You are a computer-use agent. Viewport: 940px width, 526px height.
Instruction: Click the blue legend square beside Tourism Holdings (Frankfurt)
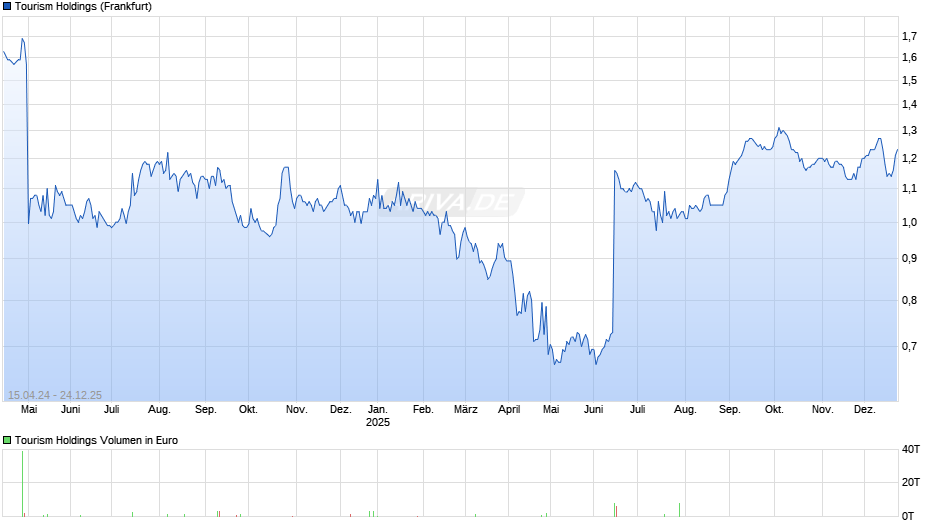pos(7,7)
